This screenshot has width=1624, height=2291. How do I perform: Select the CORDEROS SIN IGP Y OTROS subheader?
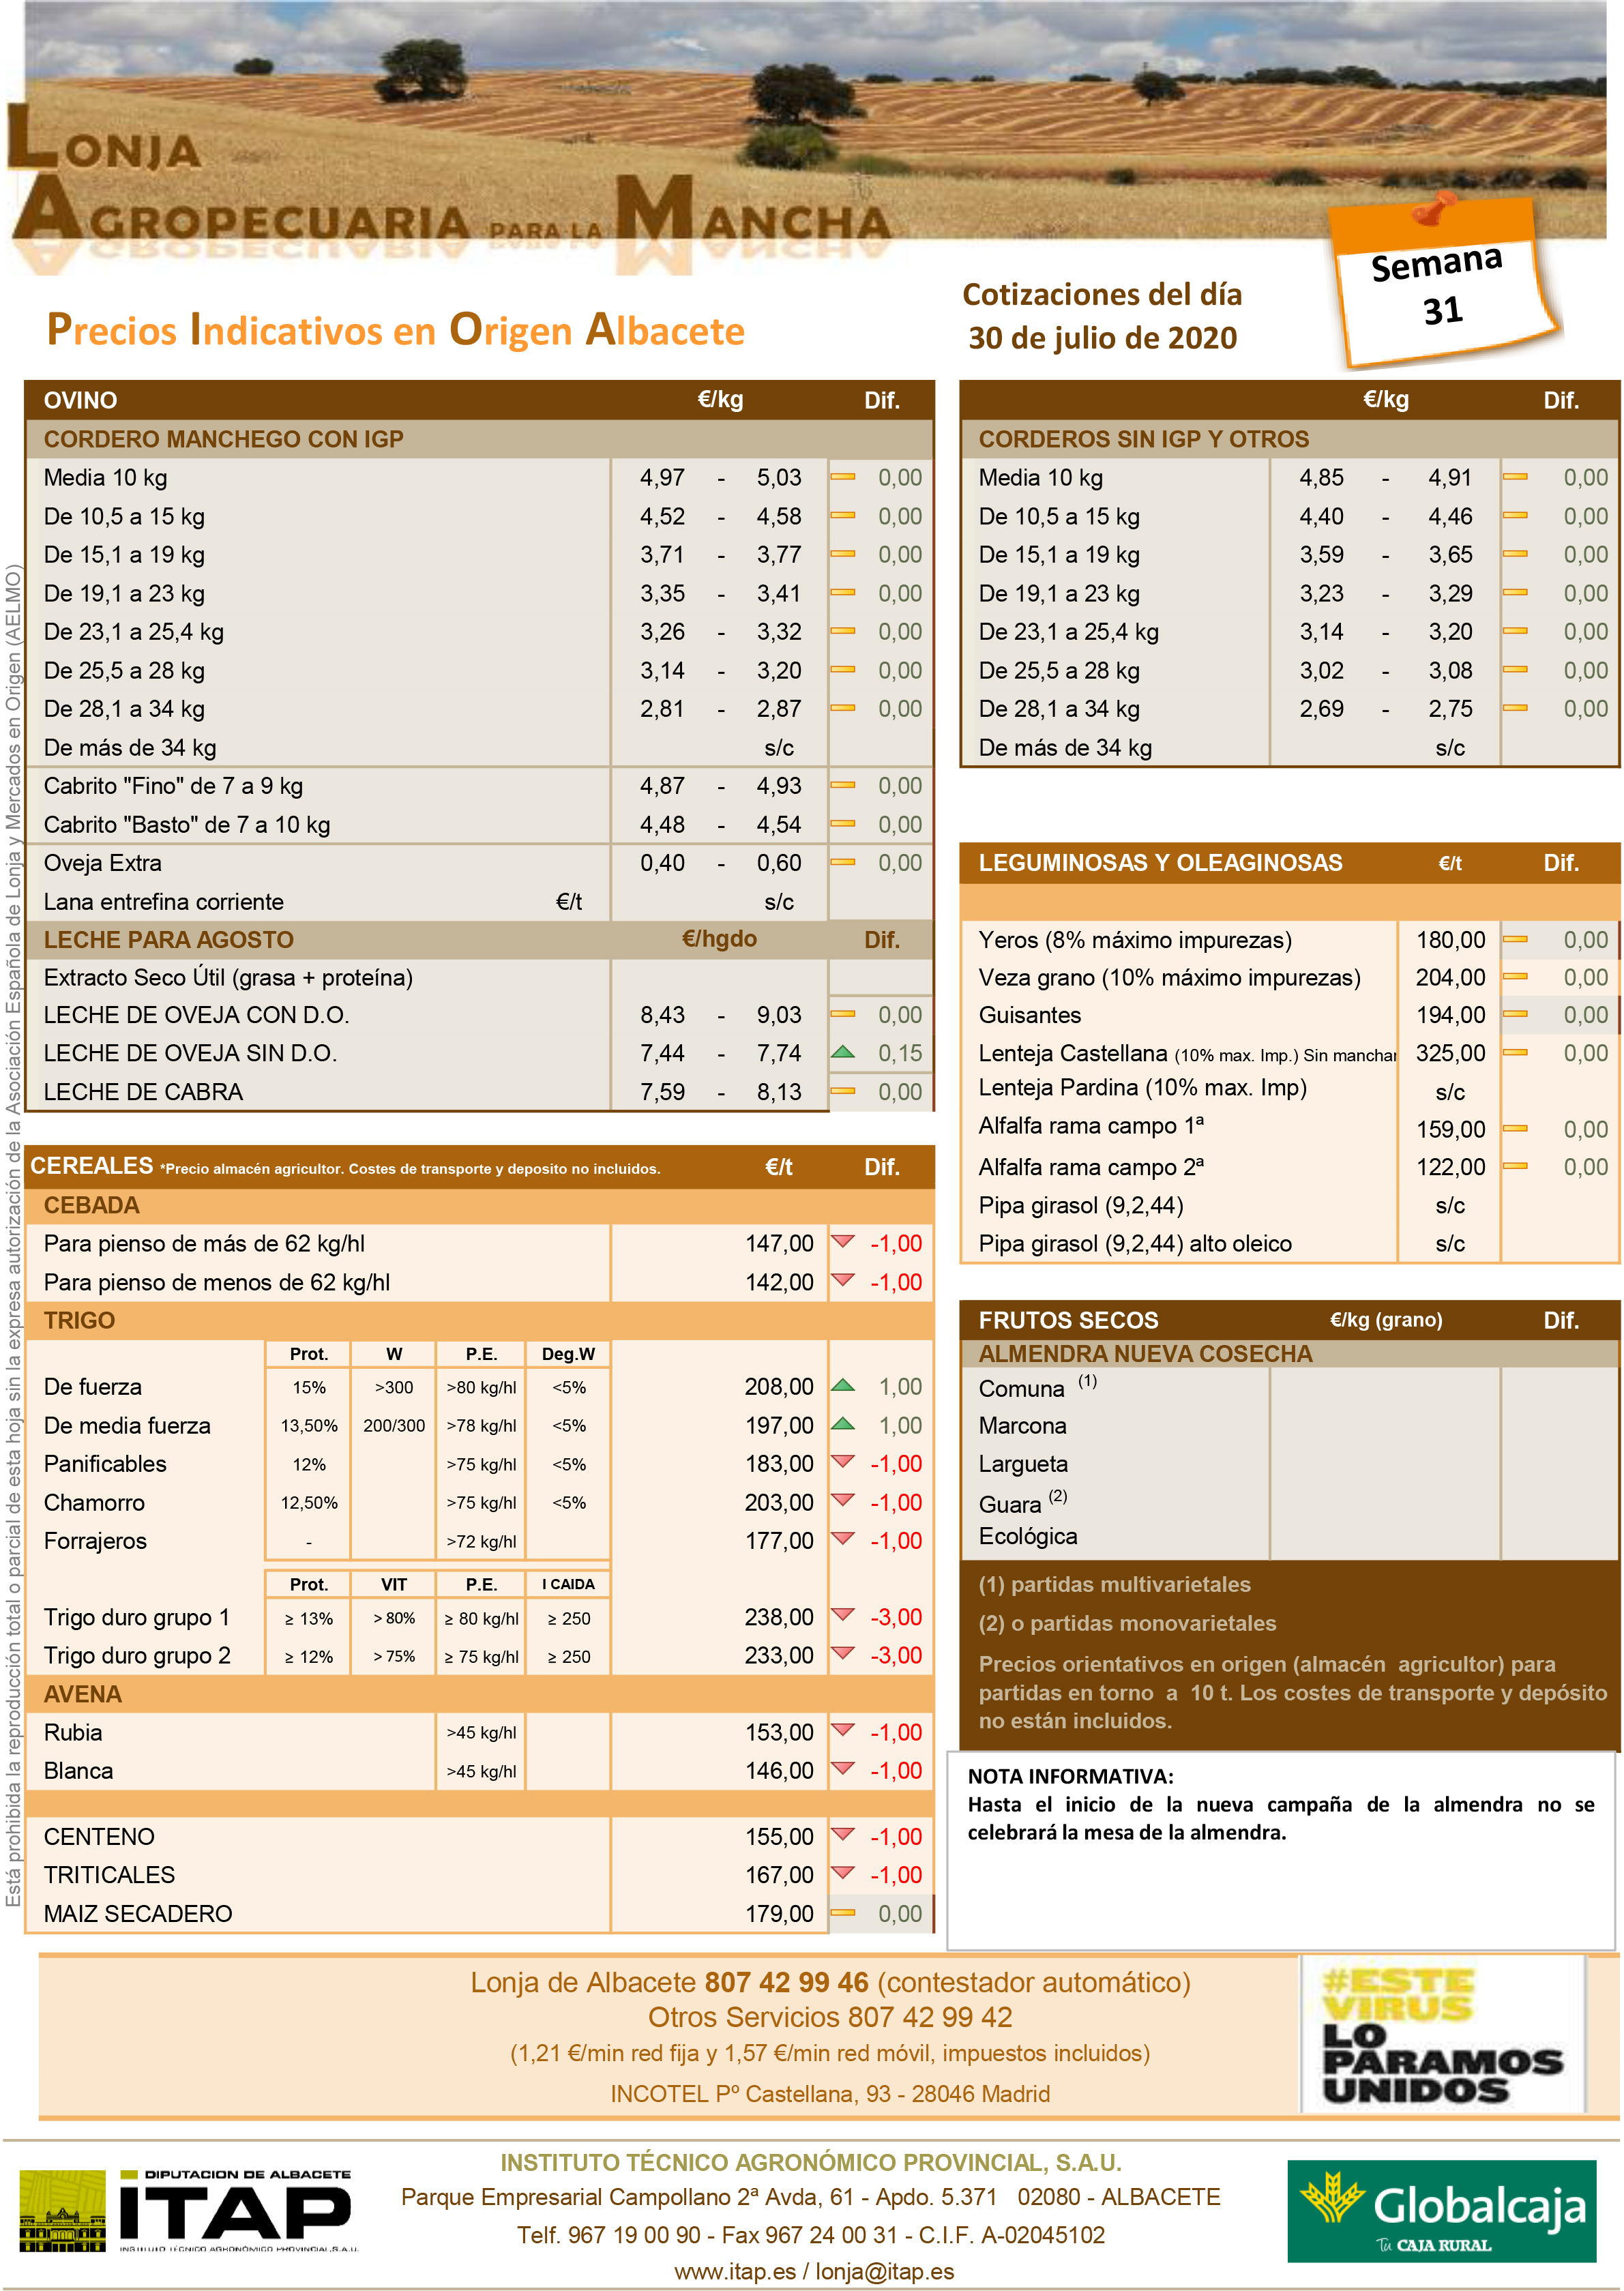[x=1143, y=439]
